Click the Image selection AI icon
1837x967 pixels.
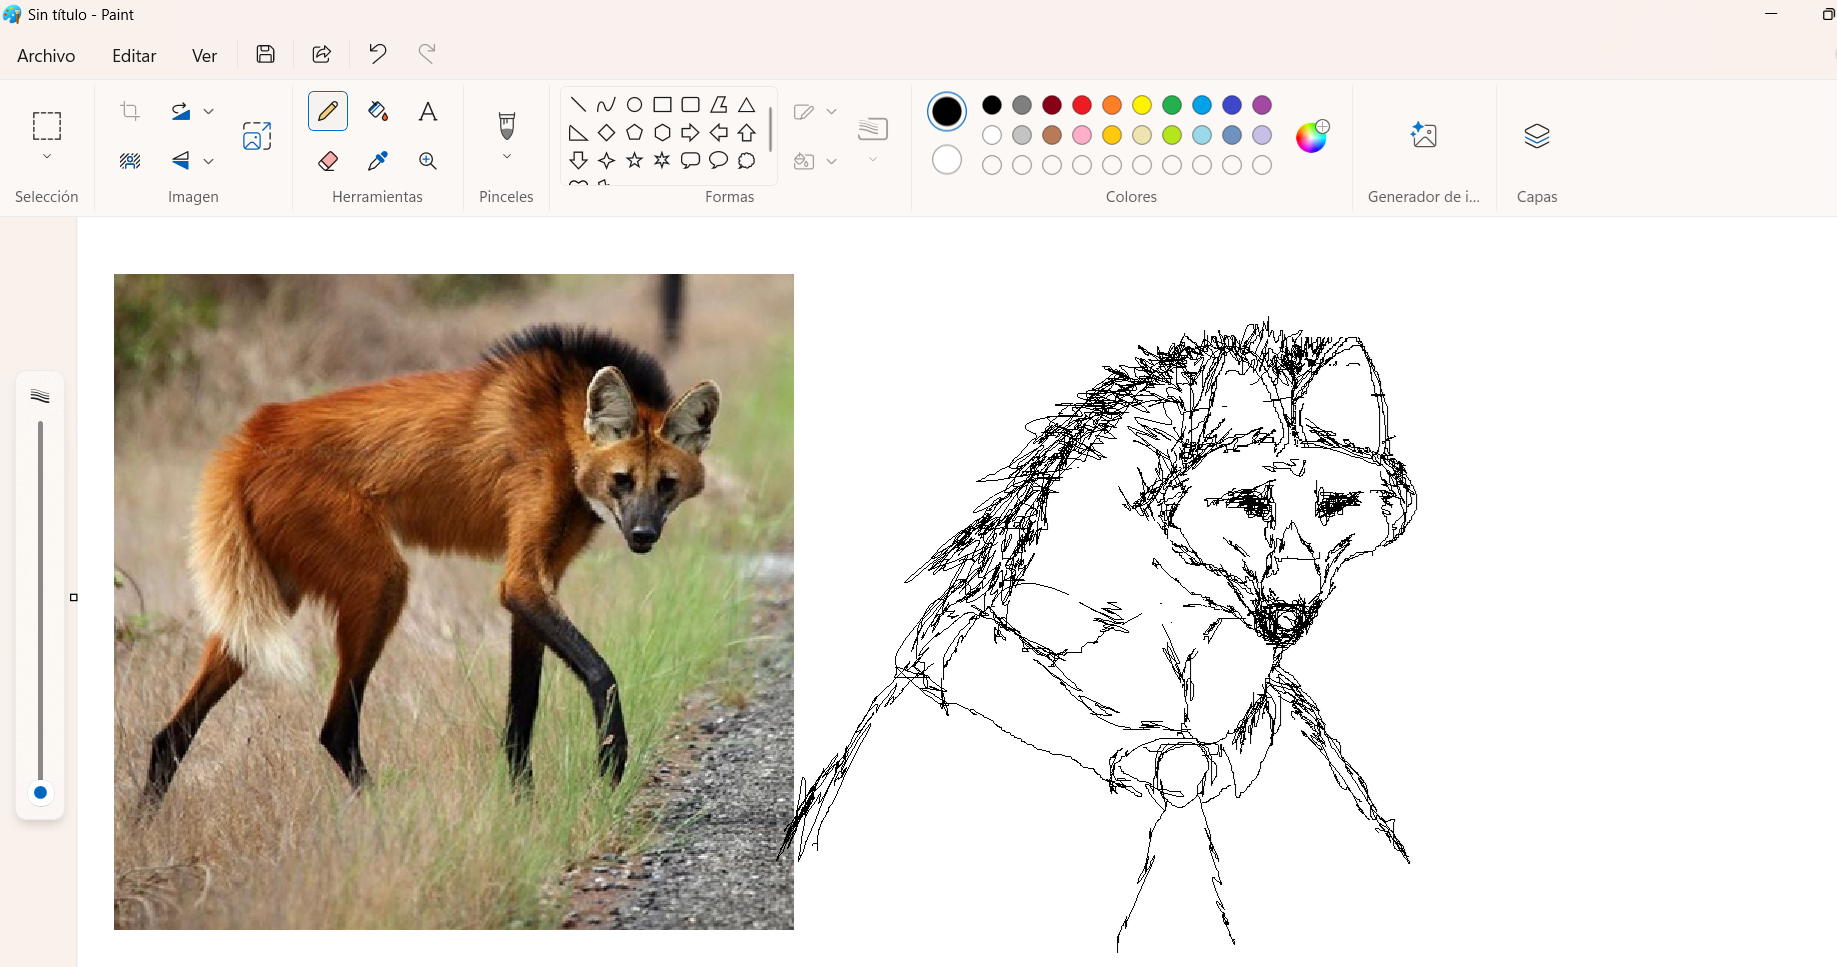pyautogui.click(x=257, y=136)
